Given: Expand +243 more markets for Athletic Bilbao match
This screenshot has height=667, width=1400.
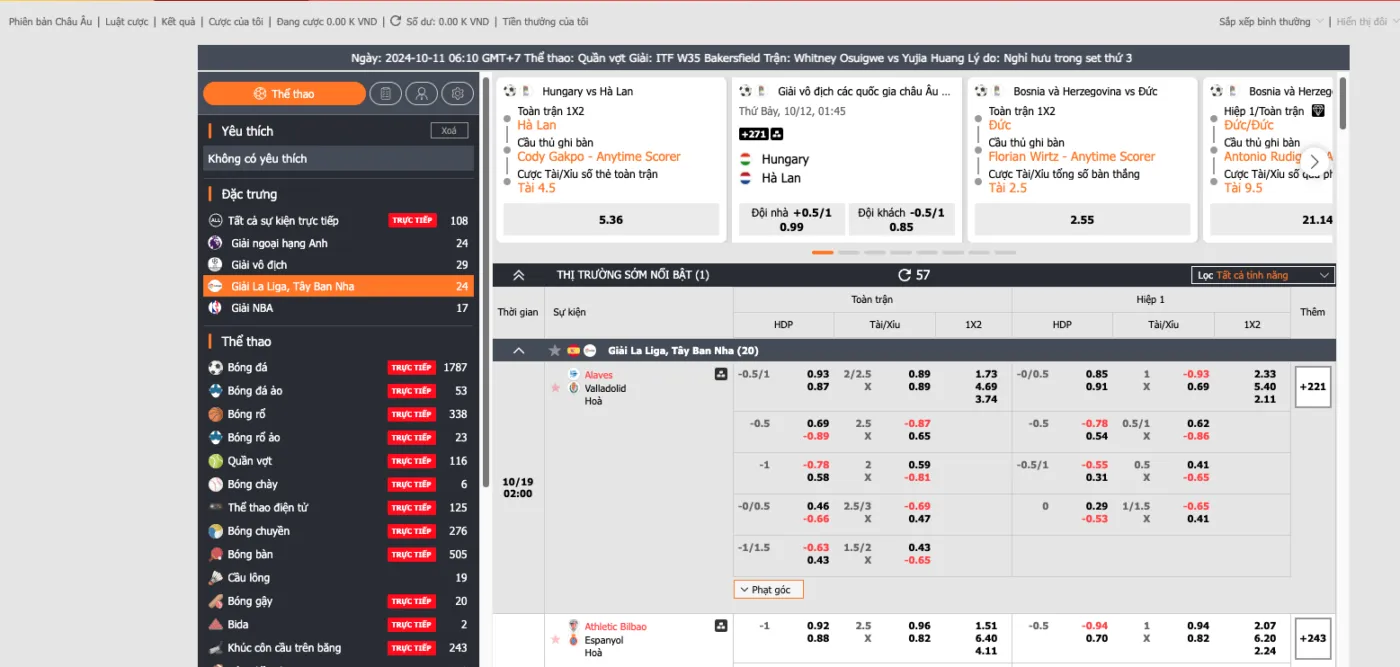Looking at the screenshot, I should pyautogui.click(x=1313, y=638).
